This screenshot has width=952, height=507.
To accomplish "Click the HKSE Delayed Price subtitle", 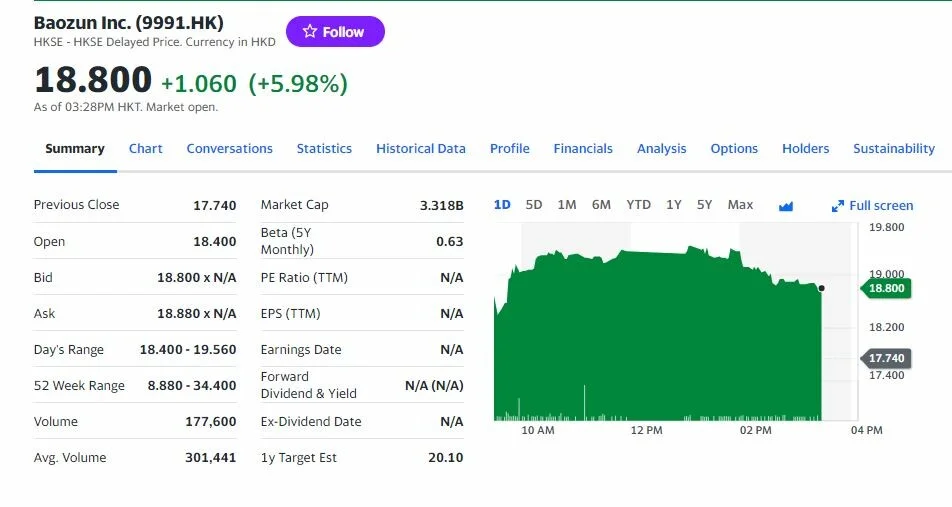I will (155, 42).
